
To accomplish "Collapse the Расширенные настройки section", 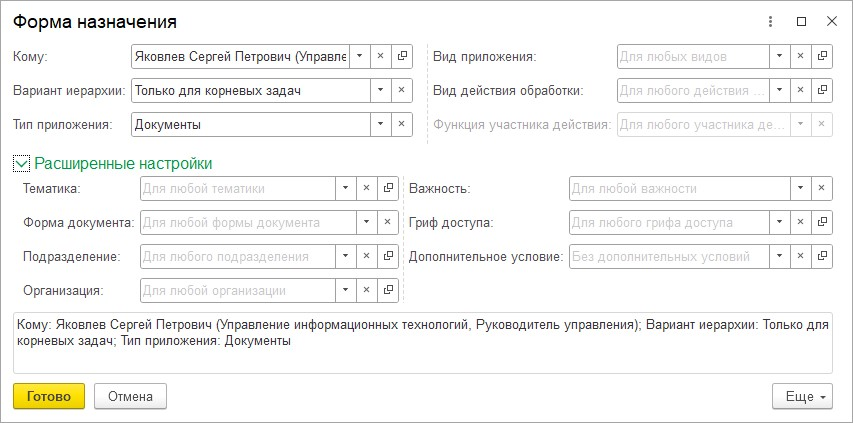I will 21,163.
